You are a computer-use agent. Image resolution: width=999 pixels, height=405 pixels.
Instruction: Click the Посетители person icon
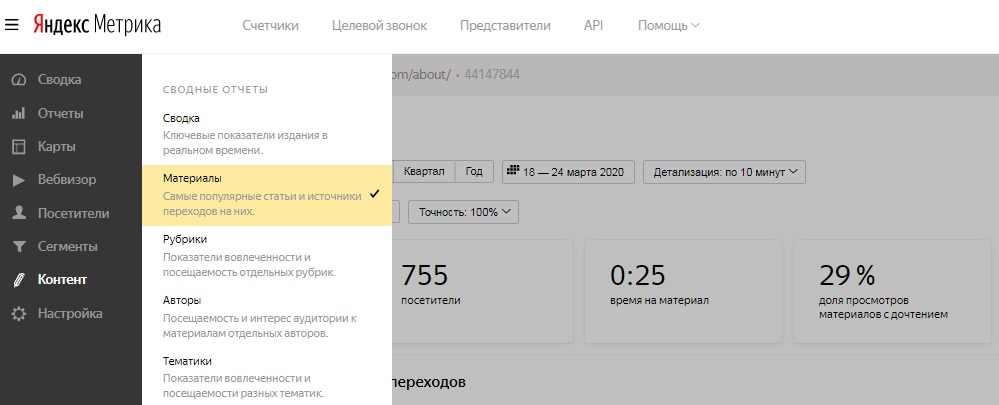19,213
